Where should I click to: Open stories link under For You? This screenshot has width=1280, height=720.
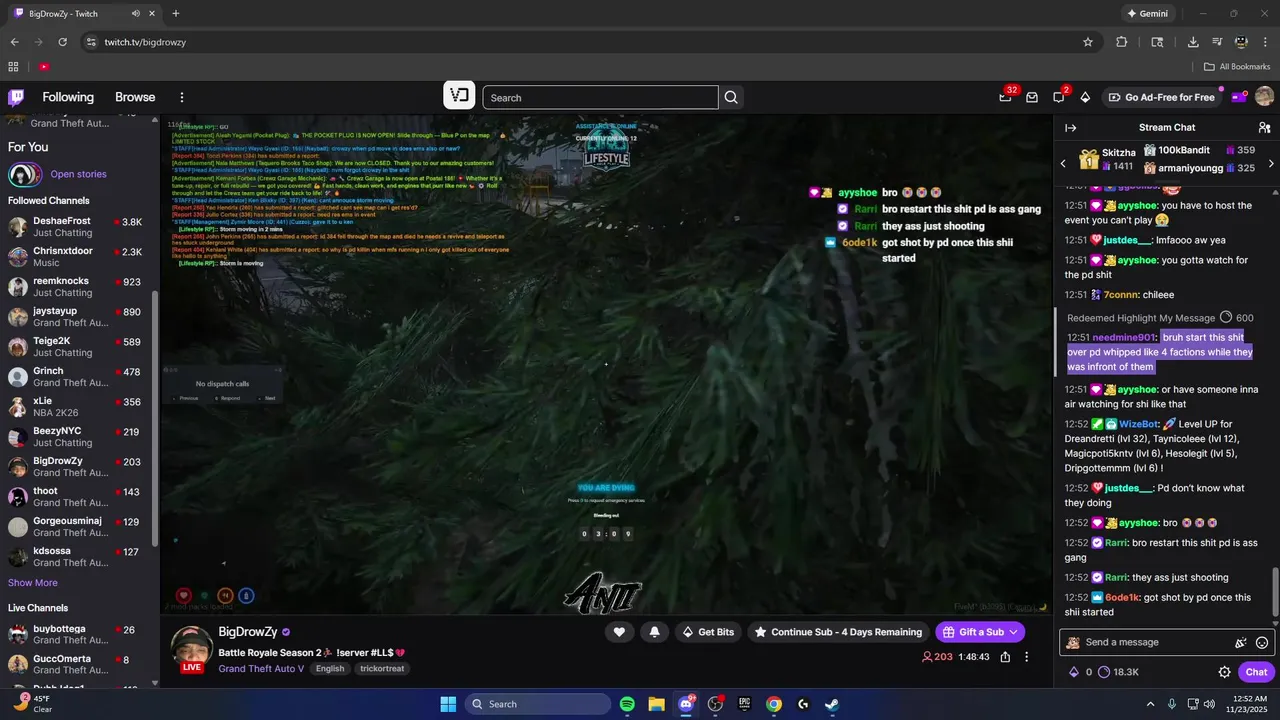coord(78,174)
